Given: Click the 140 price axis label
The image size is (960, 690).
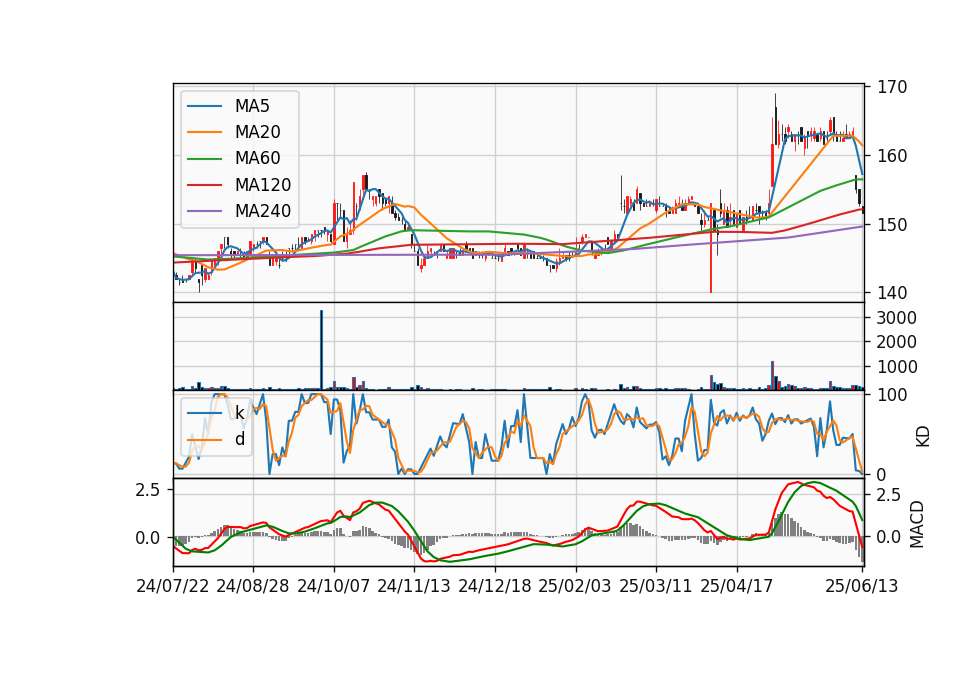Looking at the screenshot, I should (892, 293).
